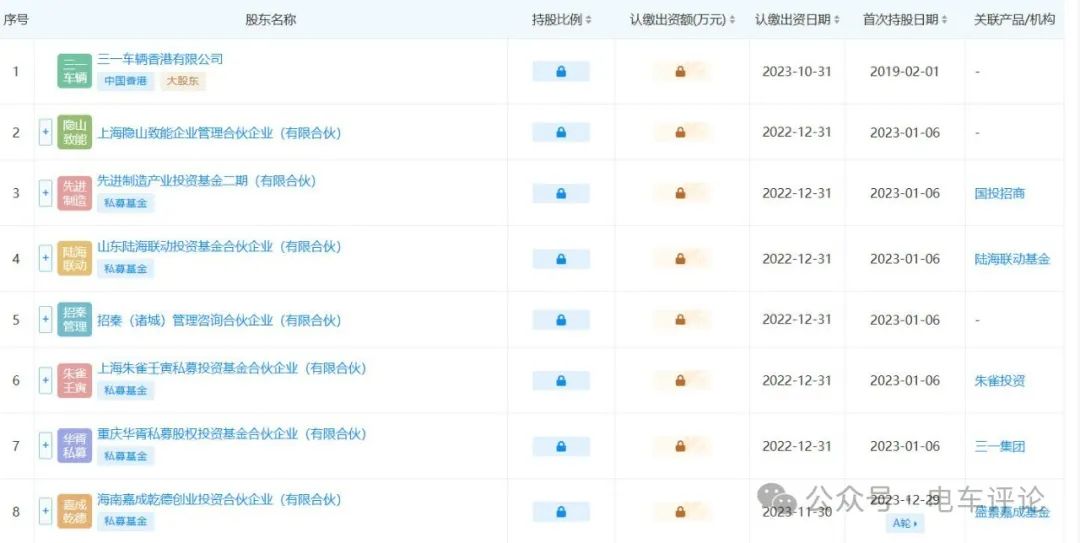
Task: Expand the 招秦（诸城）管理咨询 row
Action: point(45,320)
